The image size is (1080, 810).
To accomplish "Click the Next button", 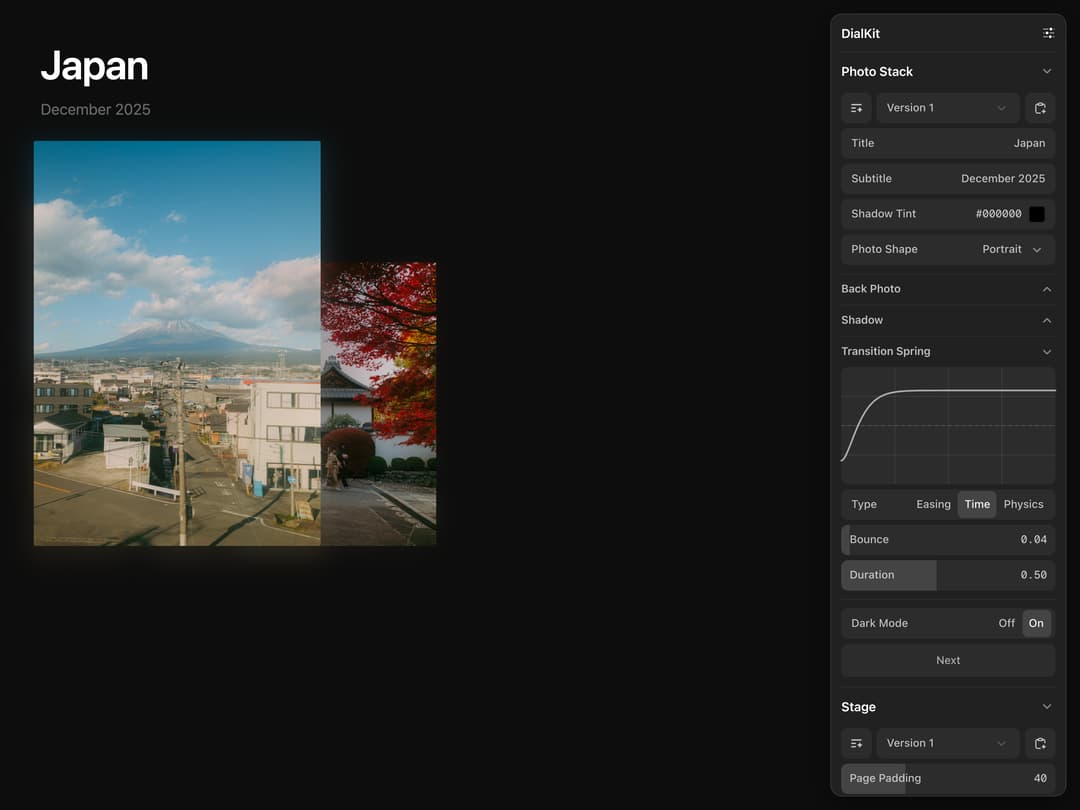I will pyautogui.click(x=948, y=661).
